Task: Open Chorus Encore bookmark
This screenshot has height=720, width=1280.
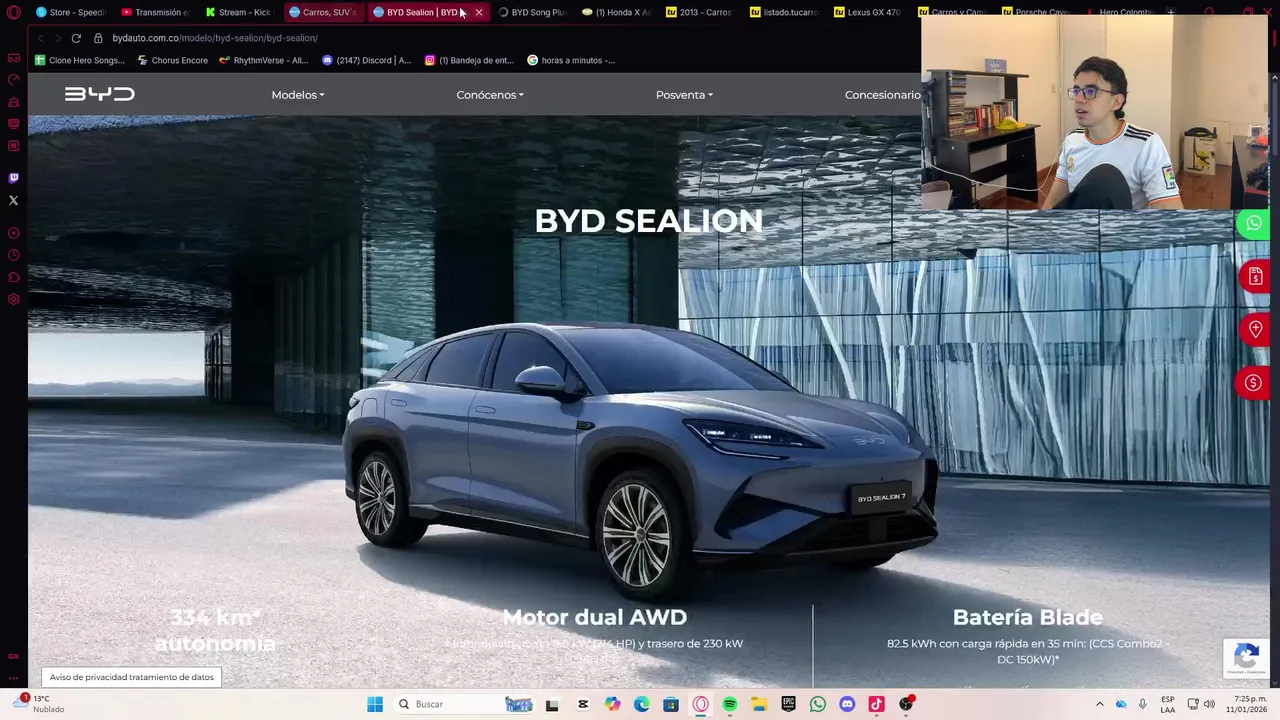Action: pos(173,60)
